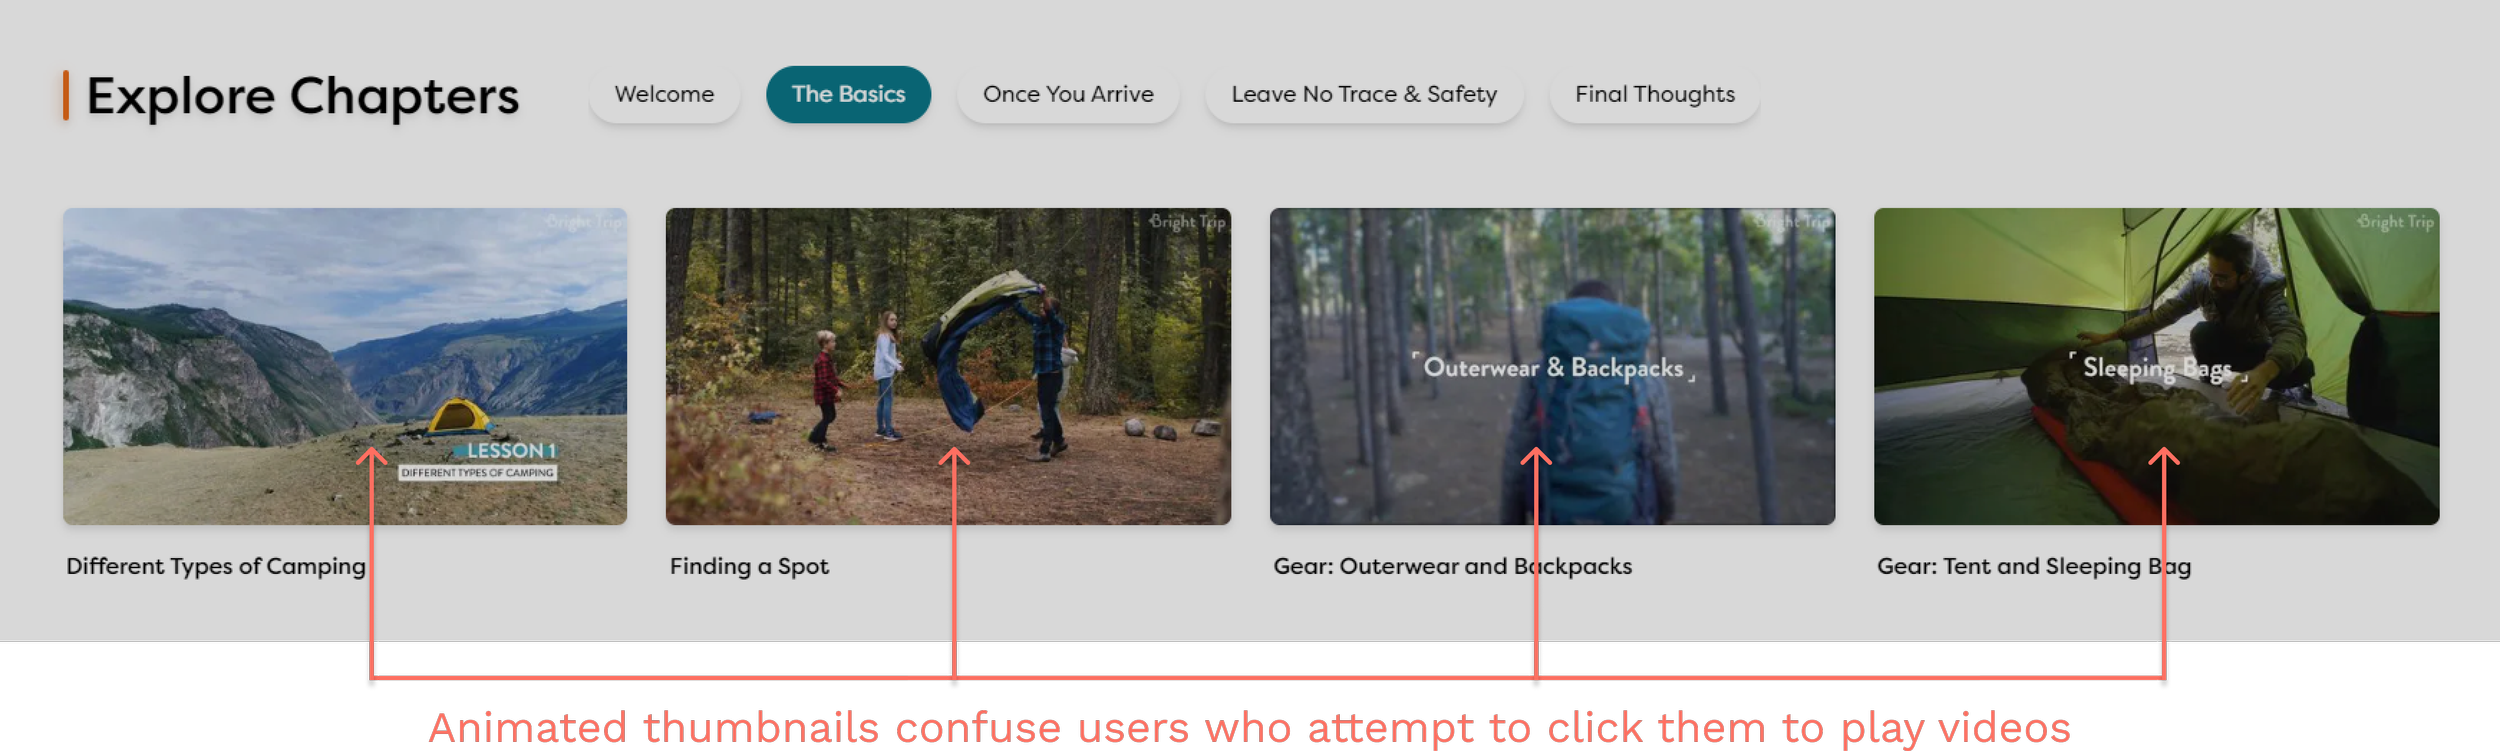Click the red animated thumbnails annotation text
This screenshot has height=751, width=2500.
tap(1249, 728)
